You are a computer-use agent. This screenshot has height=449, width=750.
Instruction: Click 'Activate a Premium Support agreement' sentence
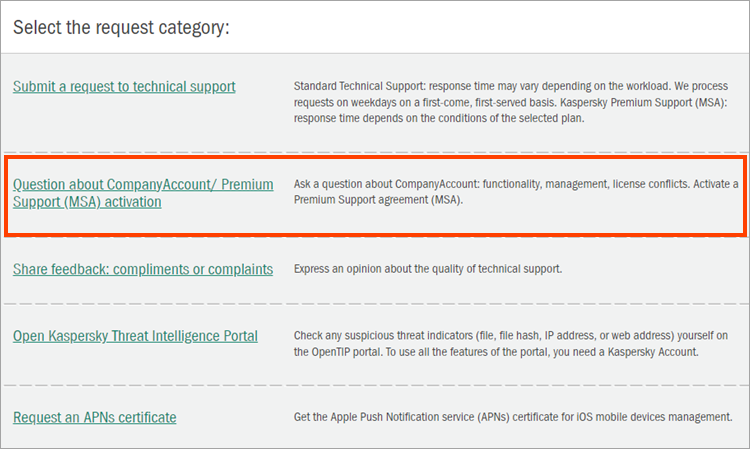click(x=420, y=201)
